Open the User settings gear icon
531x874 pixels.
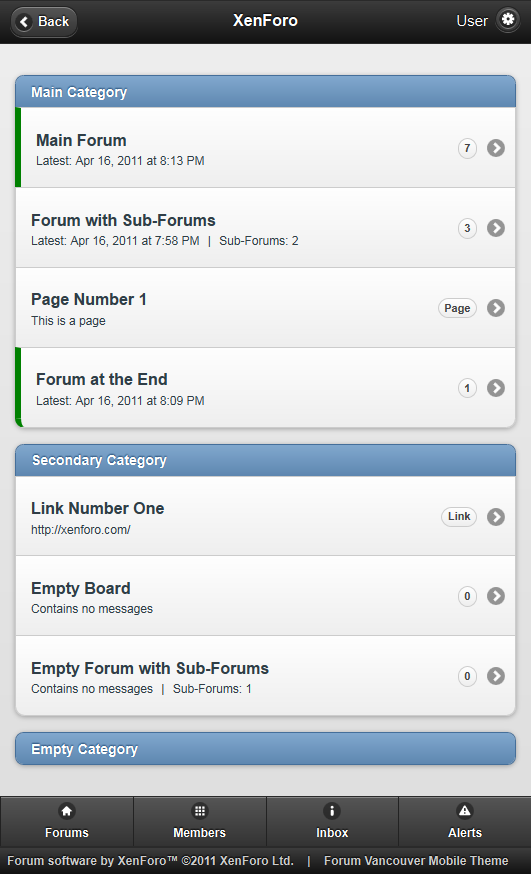point(508,20)
